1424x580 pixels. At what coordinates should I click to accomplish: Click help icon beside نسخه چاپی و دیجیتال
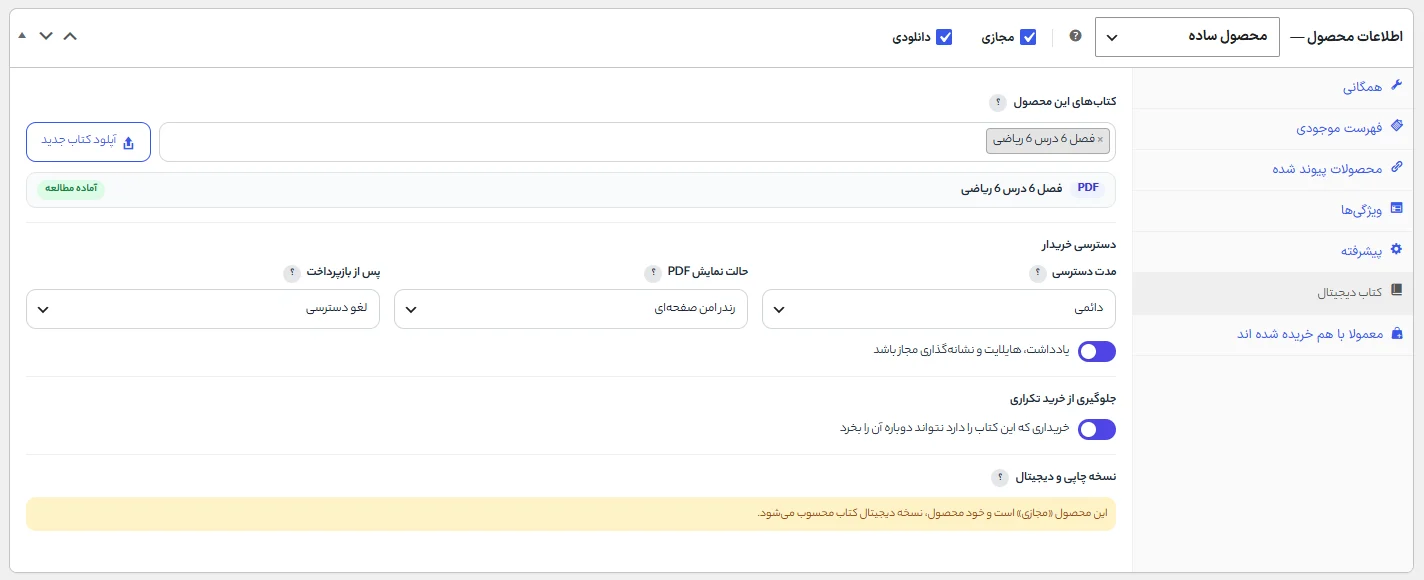[998, 477]
